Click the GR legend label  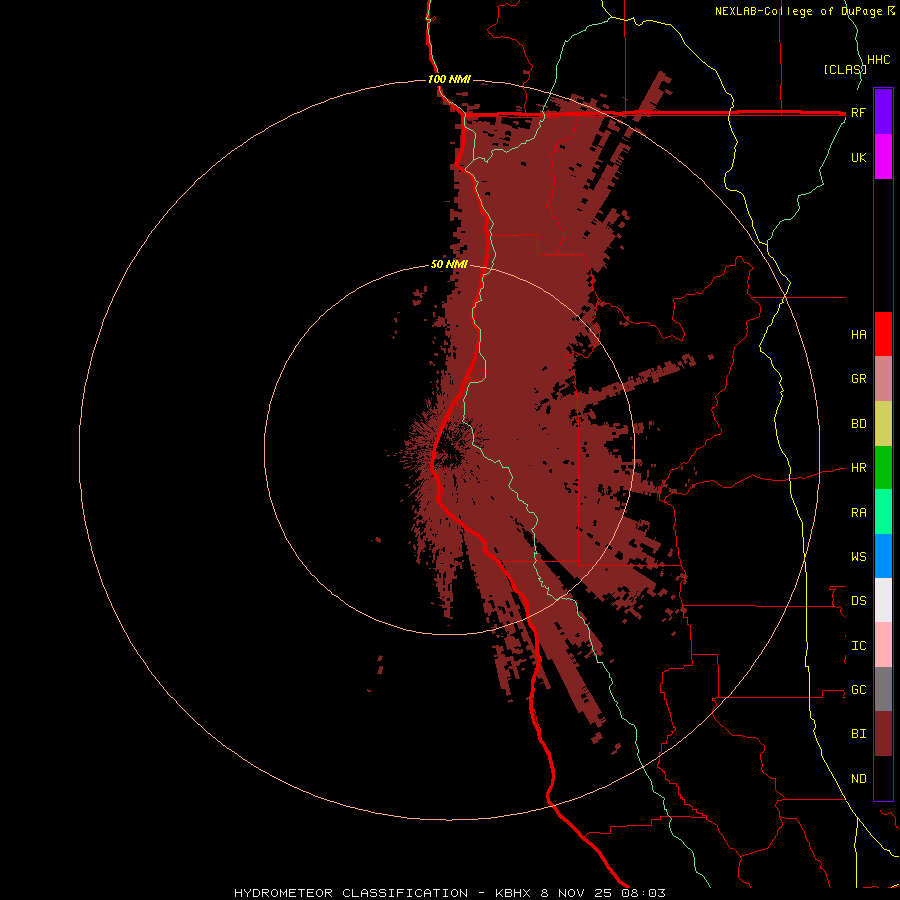[858, 379]
